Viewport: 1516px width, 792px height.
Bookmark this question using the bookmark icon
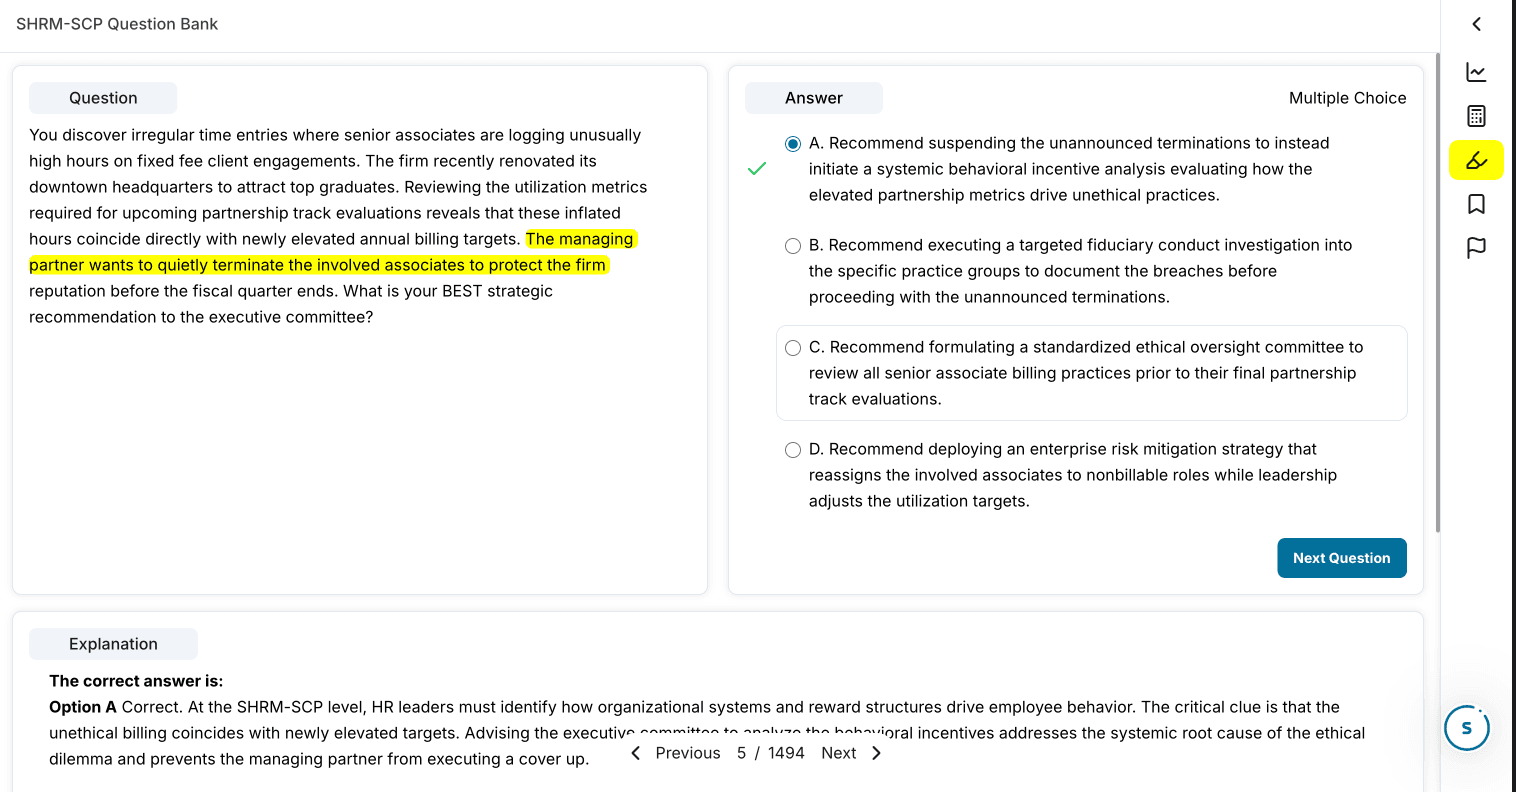pos(1476,203)
